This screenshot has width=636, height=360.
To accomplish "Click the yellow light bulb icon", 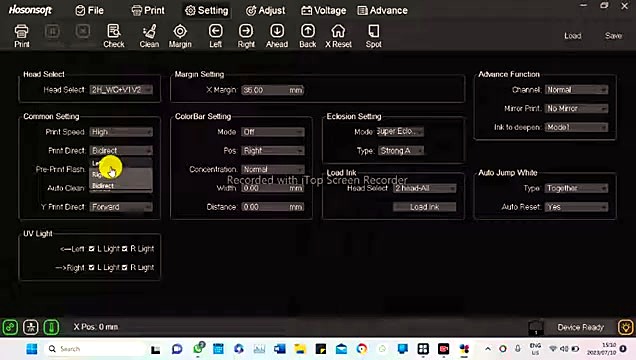I will tap(625, 327).
